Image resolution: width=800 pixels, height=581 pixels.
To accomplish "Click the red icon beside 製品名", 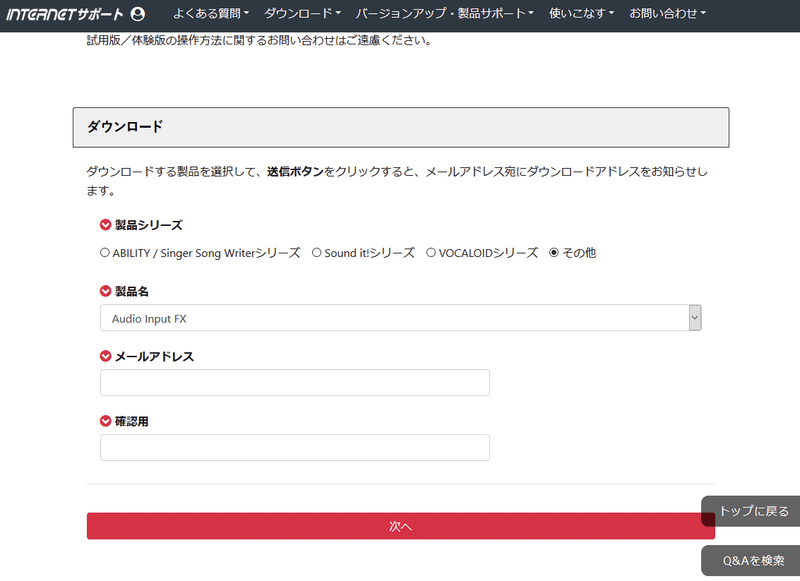I will point(105,291).
